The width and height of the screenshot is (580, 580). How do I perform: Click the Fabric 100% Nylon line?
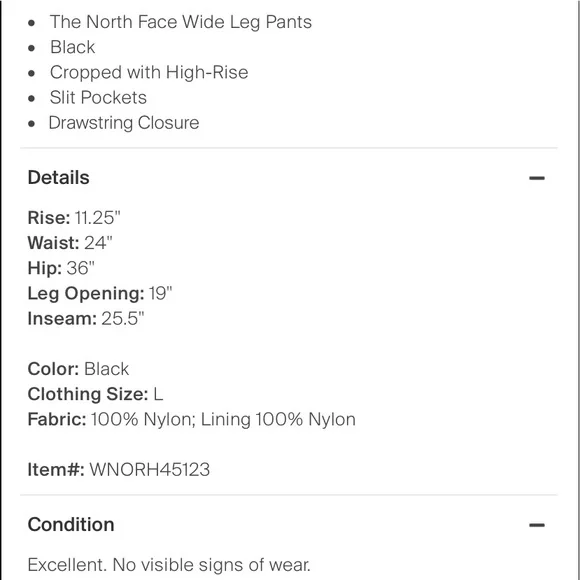[x=192, y=419]
